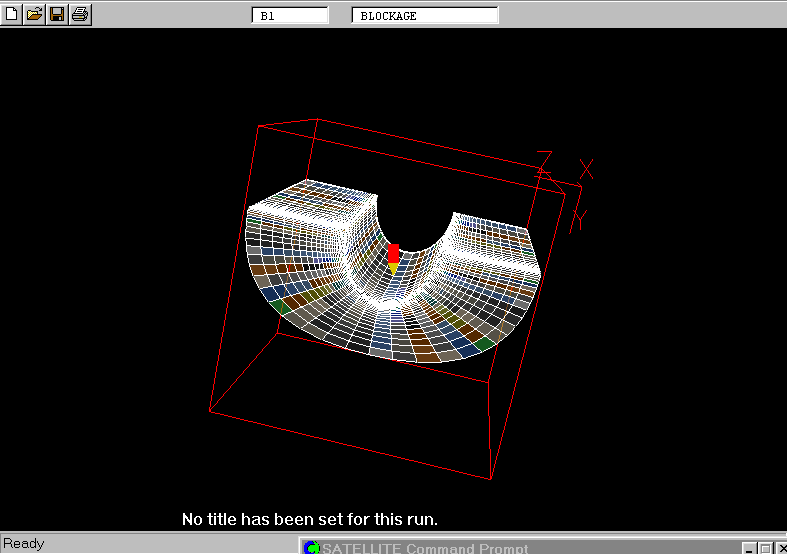Click the SATELLITE Command Prompt window icon
This screenshot has width=787, height=554.
pyautogui.click(x=312, y=547)
